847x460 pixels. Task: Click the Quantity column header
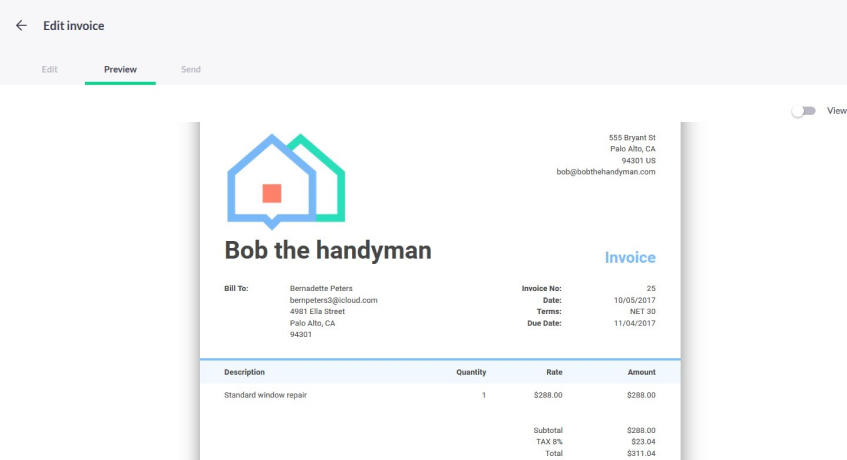(470, 372)
